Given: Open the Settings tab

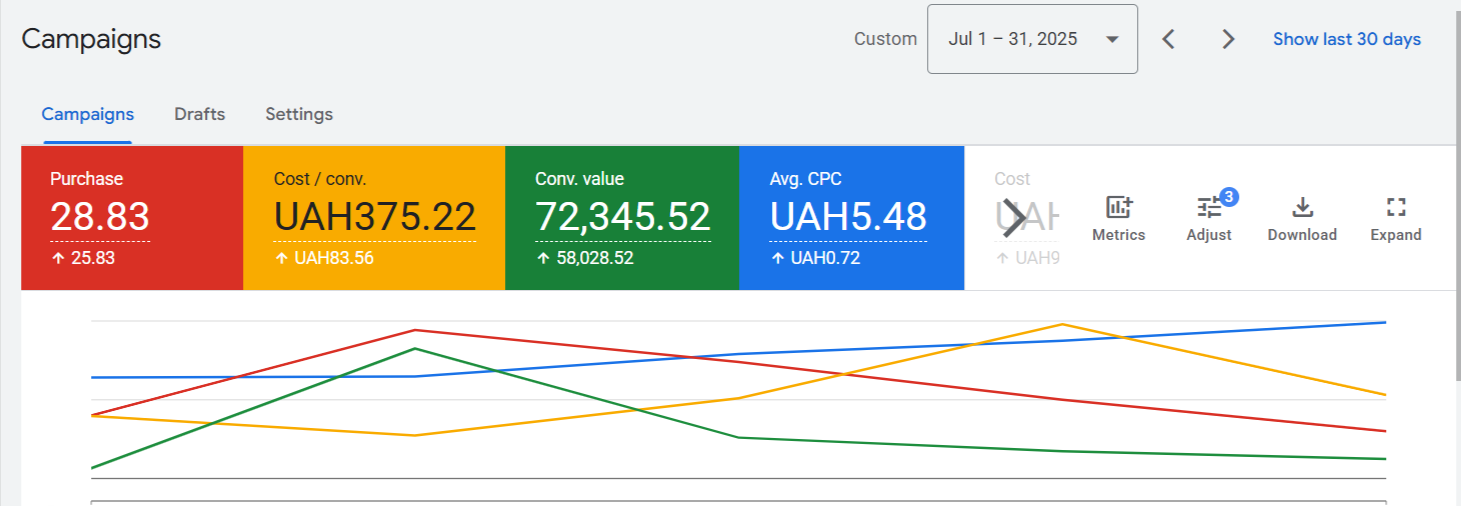Looking at the screenshot, I should point(299,114).
